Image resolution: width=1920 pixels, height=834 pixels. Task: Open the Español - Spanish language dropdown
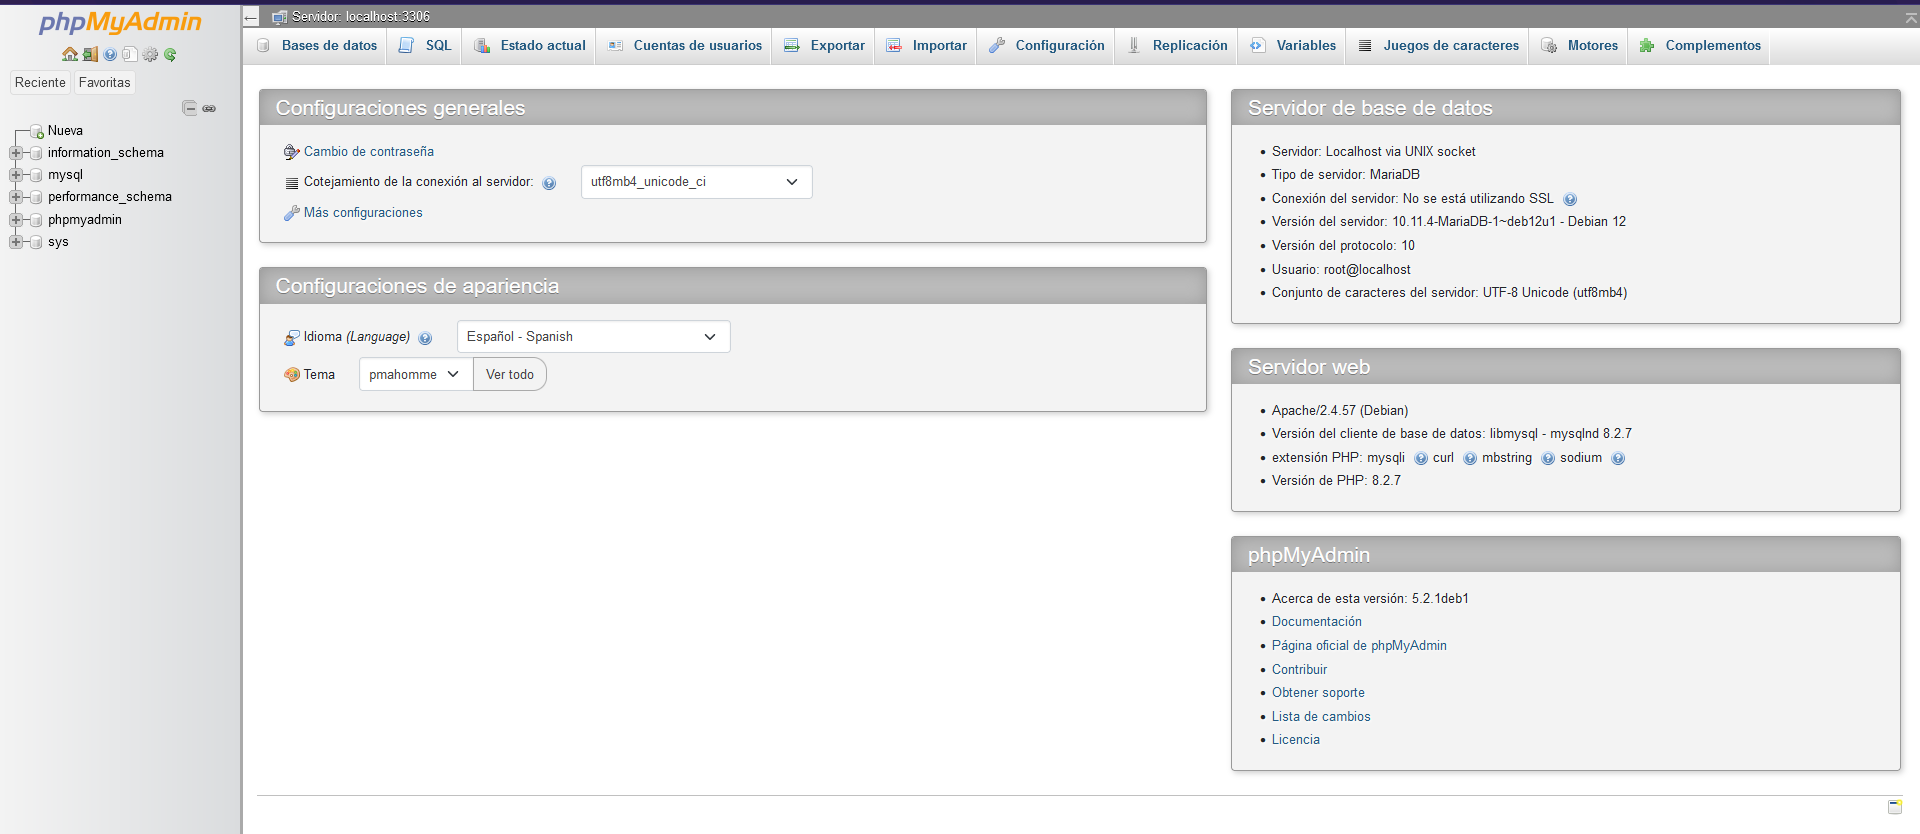593,337
